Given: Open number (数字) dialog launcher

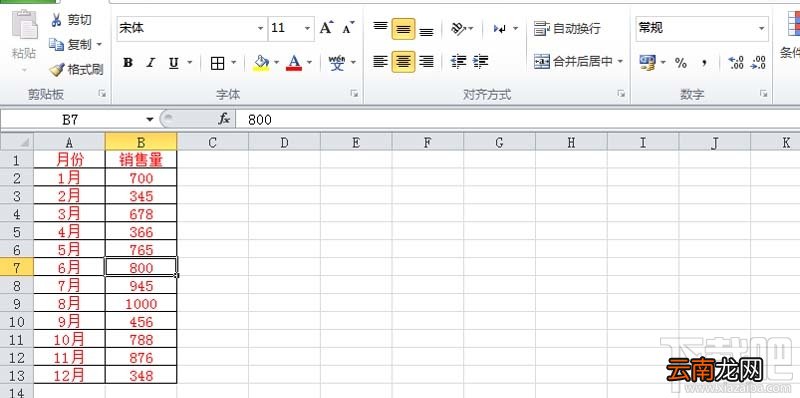Looking at the screenshot, I should pos(764,94).
